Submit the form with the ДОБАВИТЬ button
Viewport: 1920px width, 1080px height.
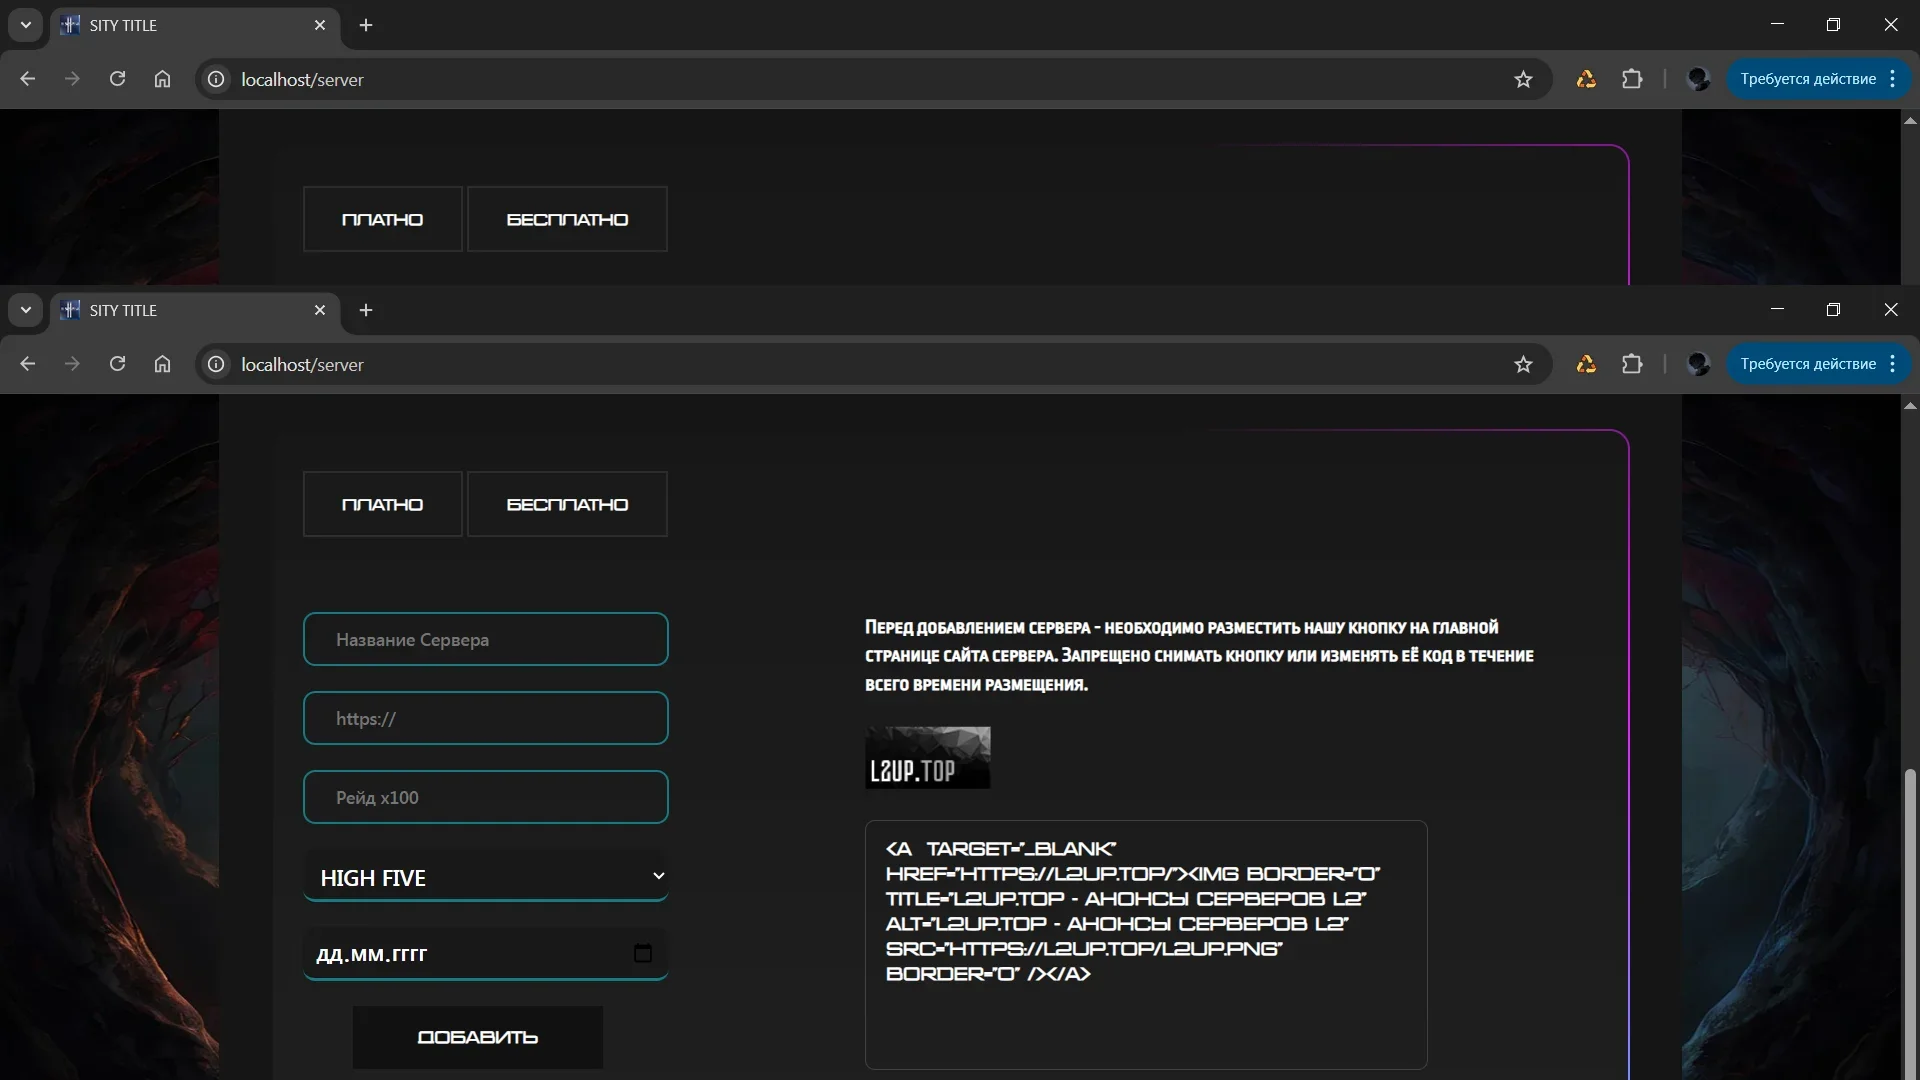478,1037
